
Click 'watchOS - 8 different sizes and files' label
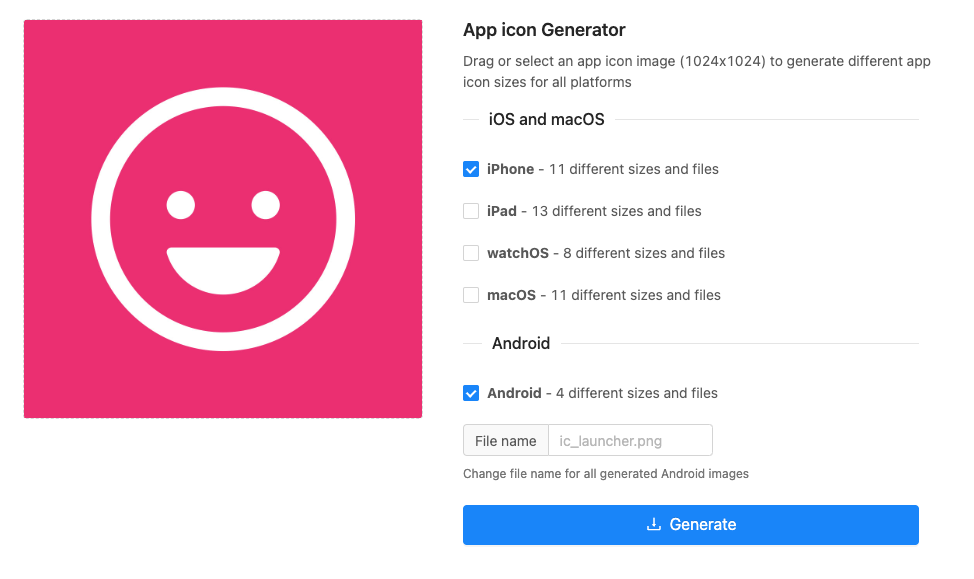pos(606,253)
